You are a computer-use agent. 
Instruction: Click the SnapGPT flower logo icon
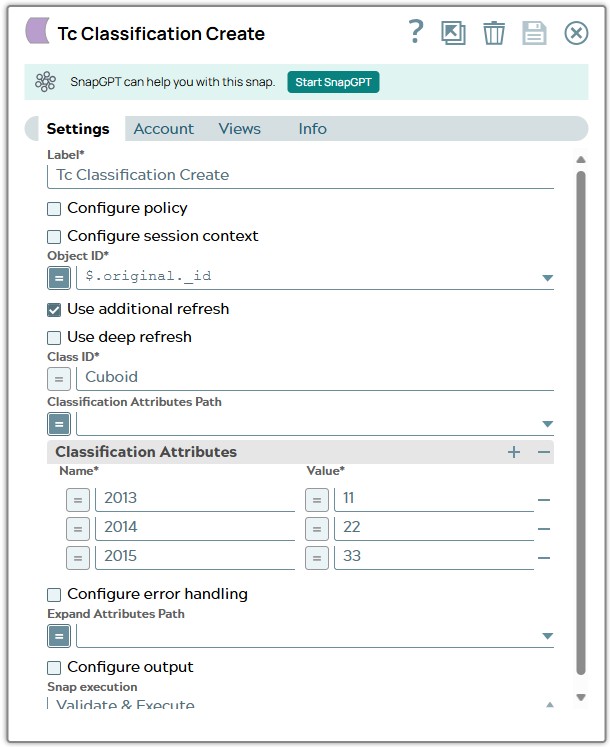point(45,82)
